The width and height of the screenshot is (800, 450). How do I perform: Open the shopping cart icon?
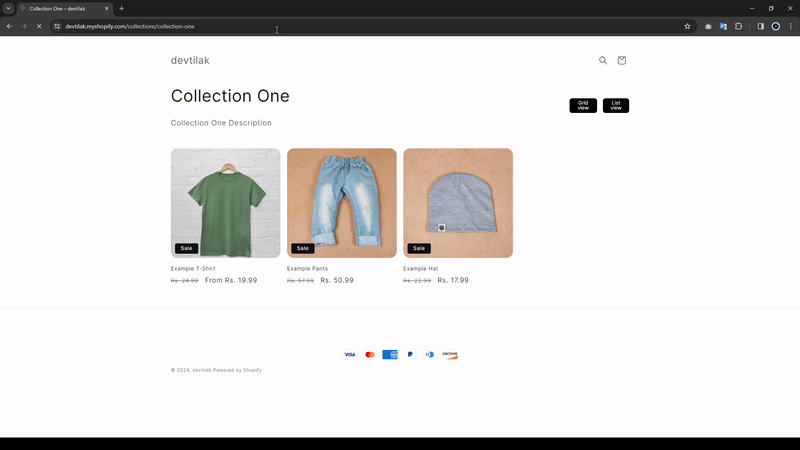(622, 61)
